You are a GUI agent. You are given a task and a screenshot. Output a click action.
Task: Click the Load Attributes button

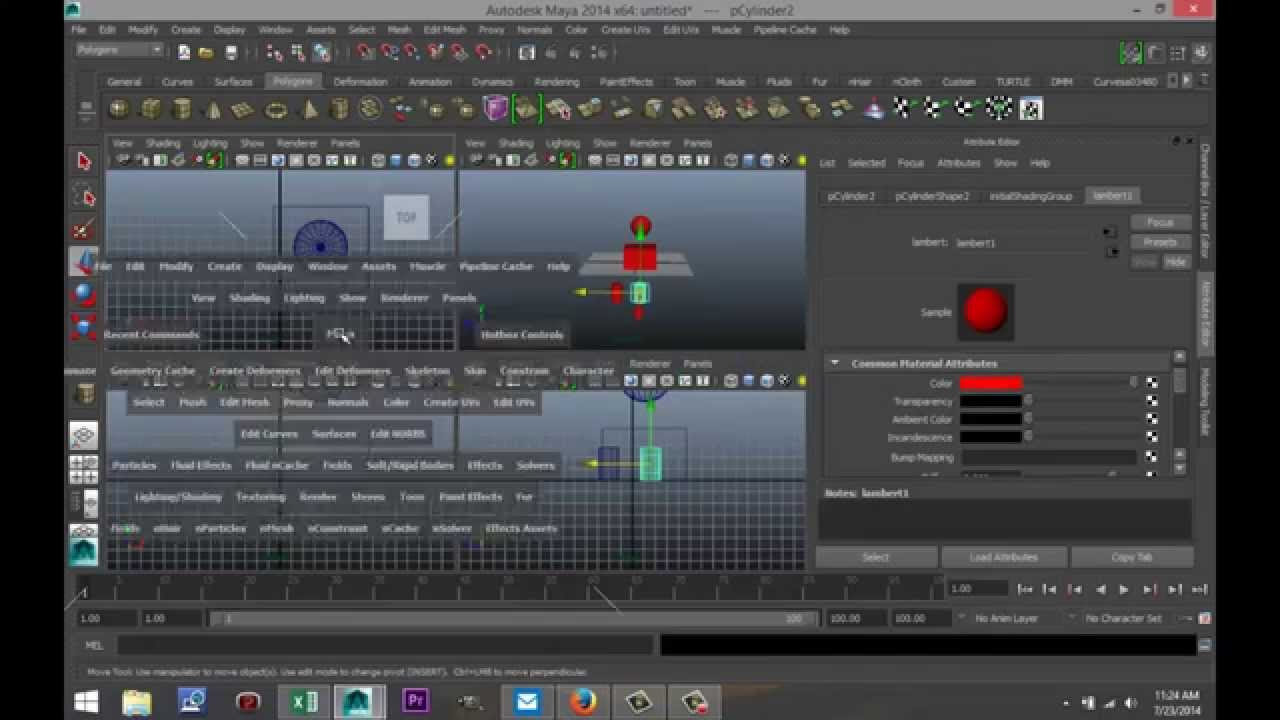click(x=1003, y=558)
